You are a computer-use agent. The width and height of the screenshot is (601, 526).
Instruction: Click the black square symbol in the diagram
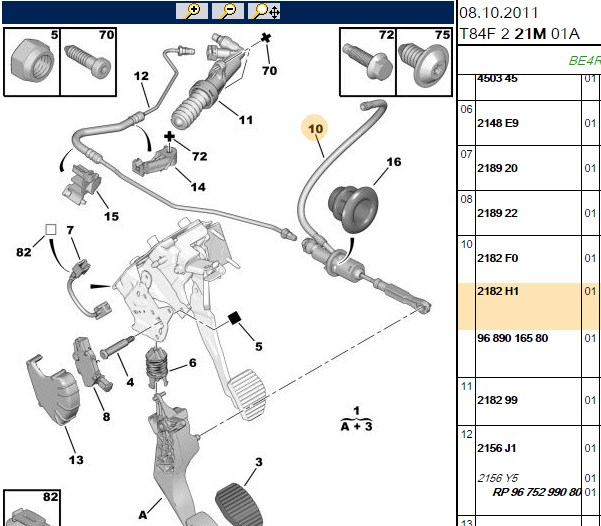click(x=234, y=318)
